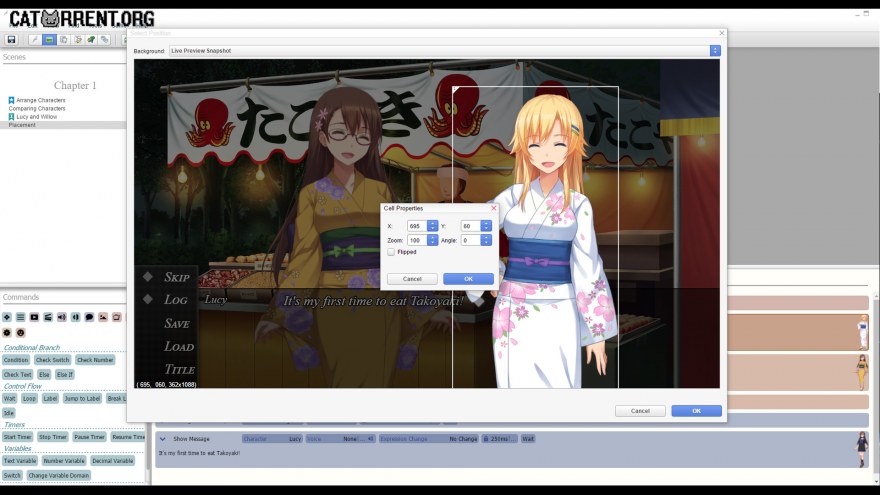The width and height of the screenshot is (880, 495).
Task: Close the Cell Properties dialog
Action: click(x=494, y=208)
